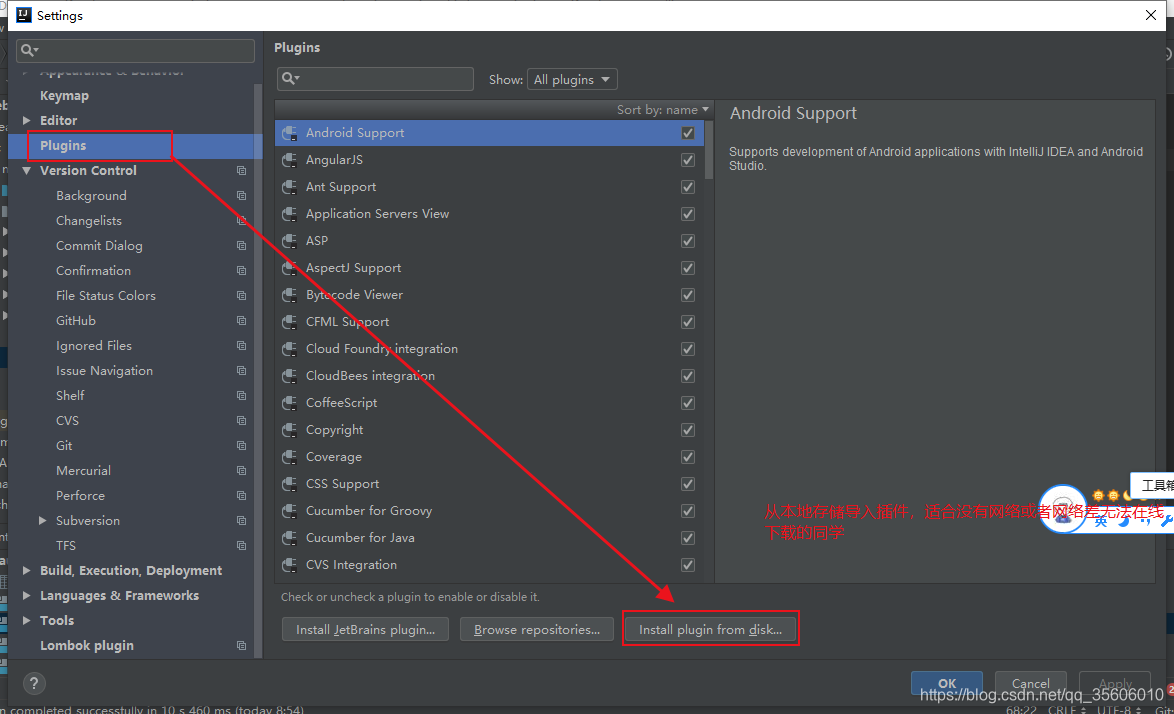This screenshot has height=714, width=1174.
Task: Disable the CFML Support checkbox
Action: 687,322
